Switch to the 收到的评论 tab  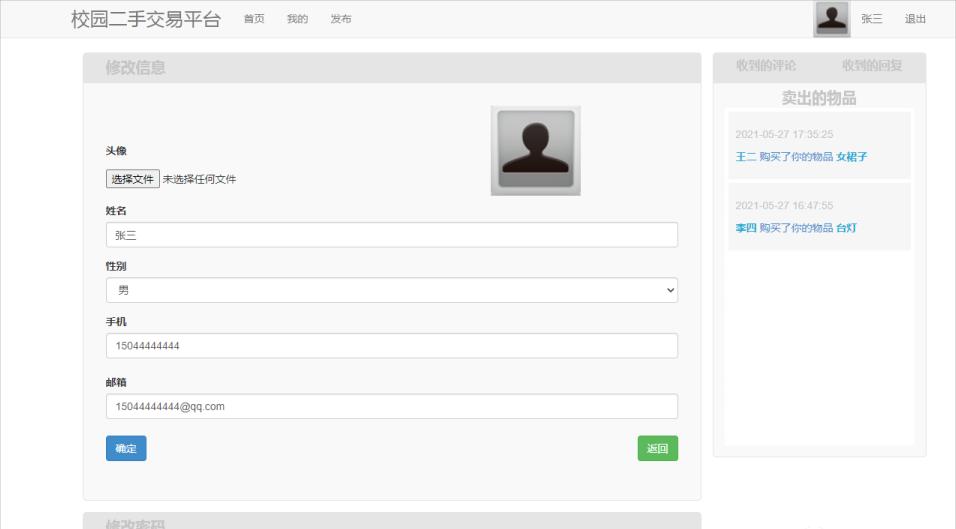click(x=766, y=66)
